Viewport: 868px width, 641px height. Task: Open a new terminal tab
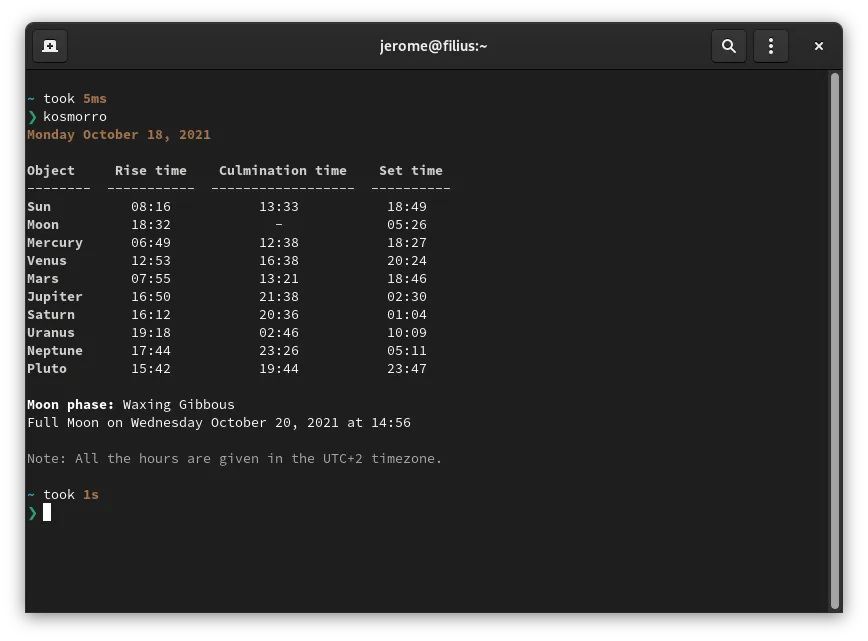[x=50, y=46]
